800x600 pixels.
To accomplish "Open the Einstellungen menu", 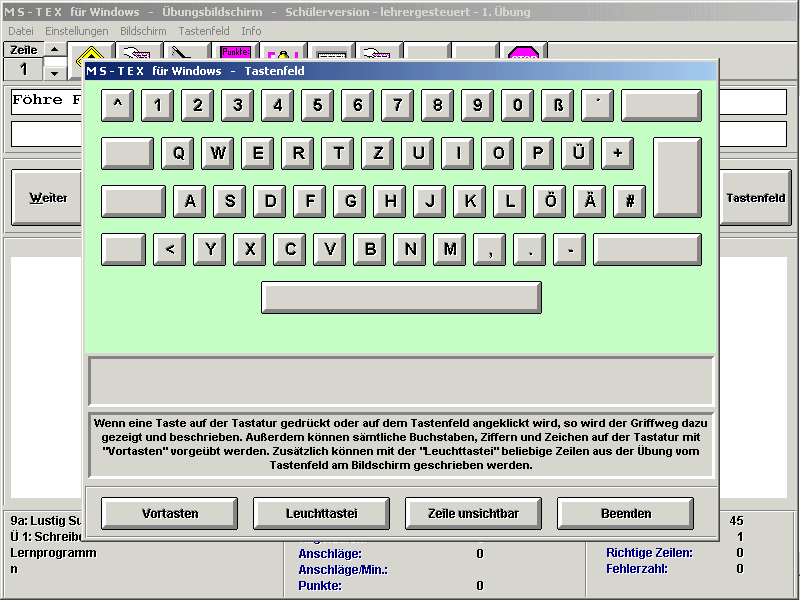I will click(x=77, y=31).
